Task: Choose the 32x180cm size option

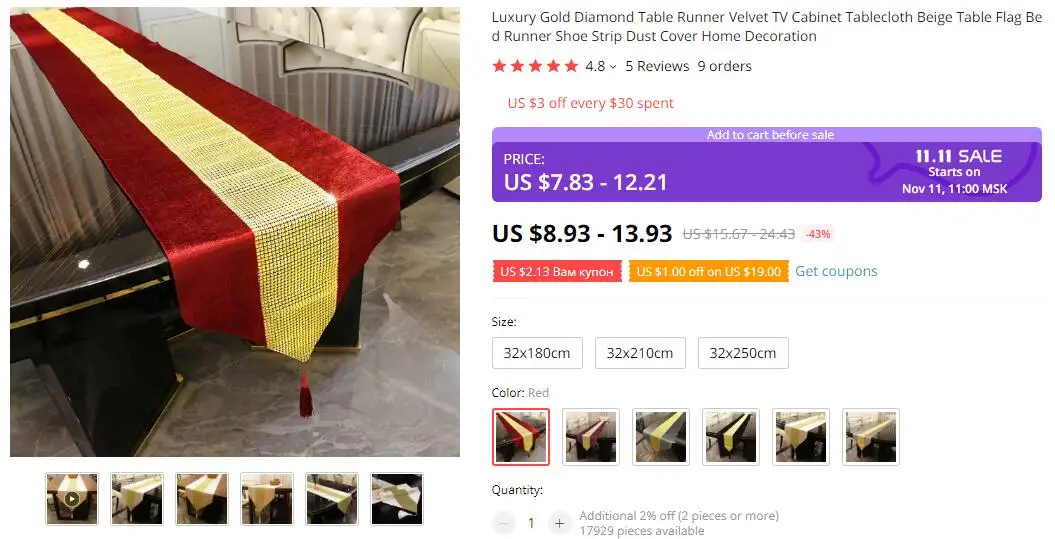Action: pos(537,353)
